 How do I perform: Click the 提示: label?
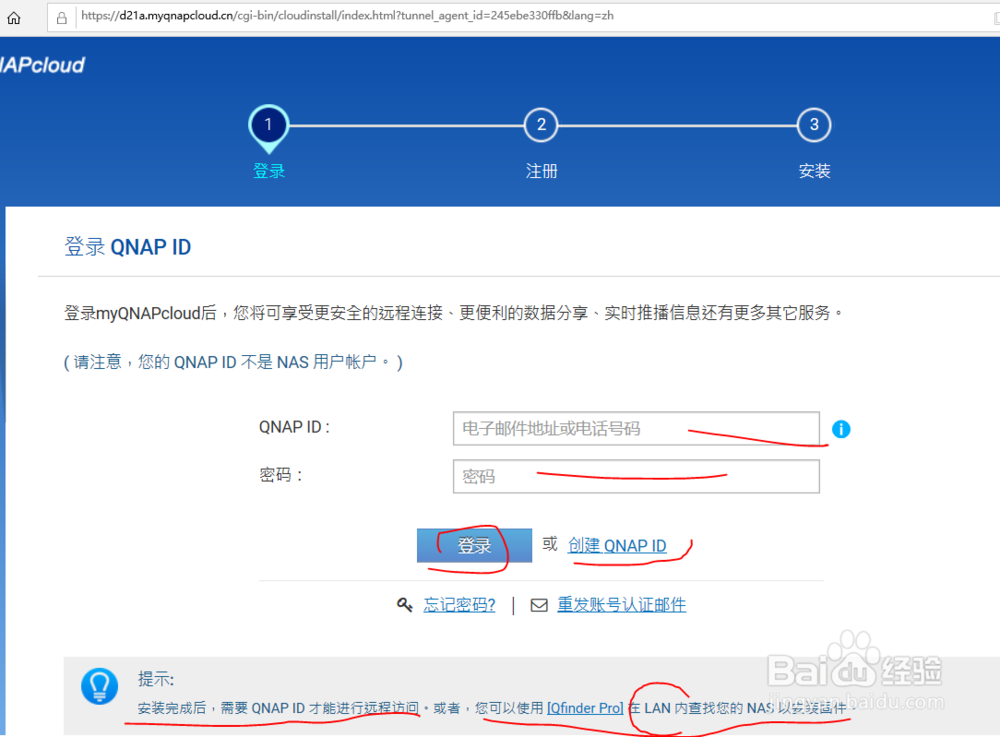[156, 679]
